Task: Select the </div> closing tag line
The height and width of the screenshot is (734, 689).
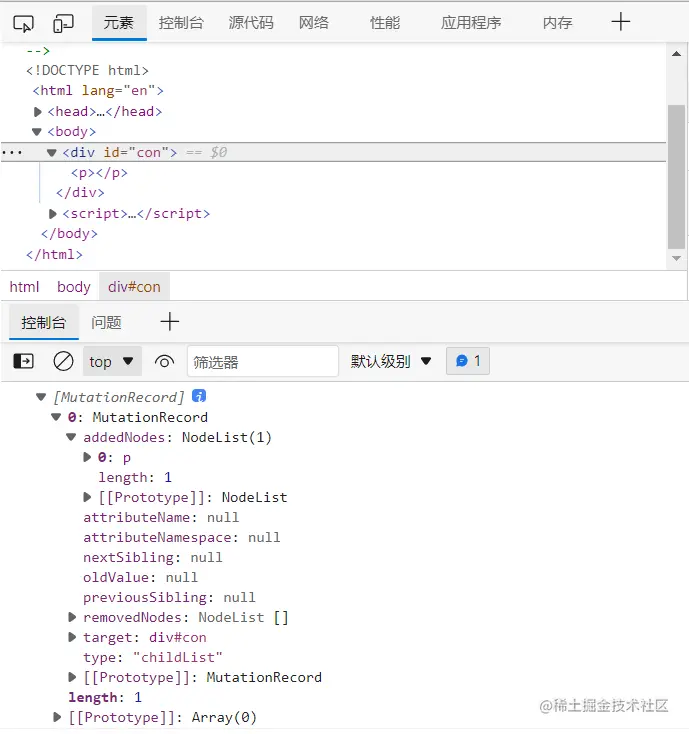Action: click(80, 193)
